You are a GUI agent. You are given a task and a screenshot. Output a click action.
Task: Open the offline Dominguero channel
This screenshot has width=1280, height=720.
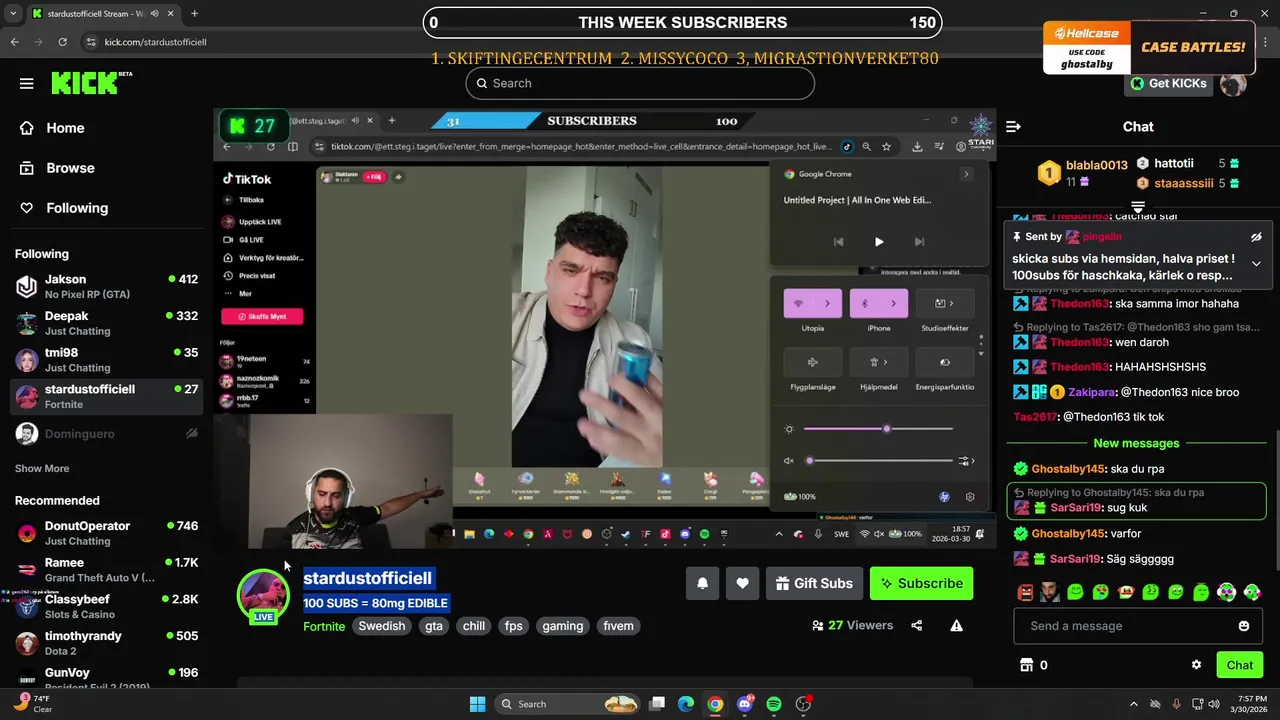[107, 434]
